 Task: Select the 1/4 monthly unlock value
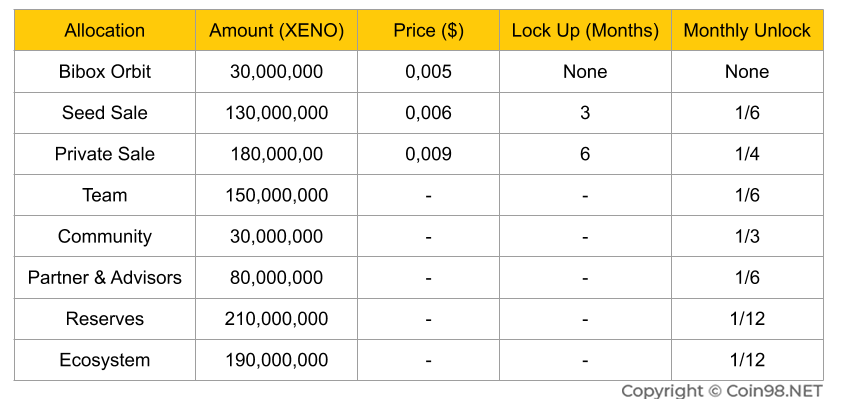point(747,155)
